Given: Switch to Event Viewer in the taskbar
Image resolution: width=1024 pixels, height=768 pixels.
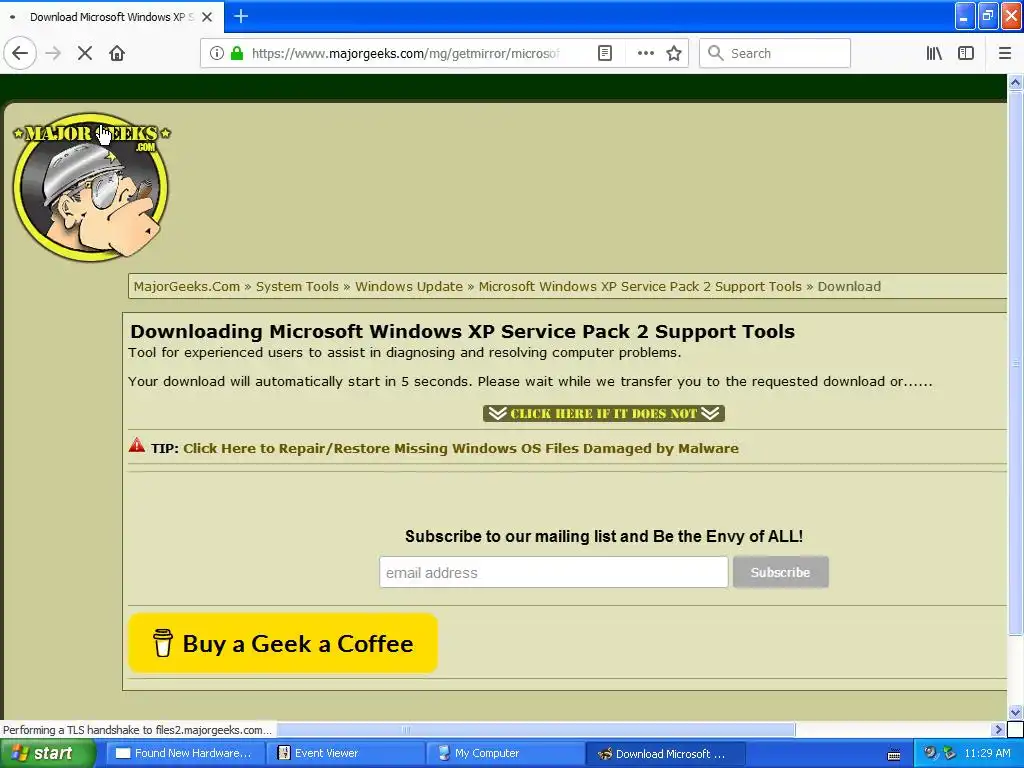Looking at the screenshot, I should point(345,754).
